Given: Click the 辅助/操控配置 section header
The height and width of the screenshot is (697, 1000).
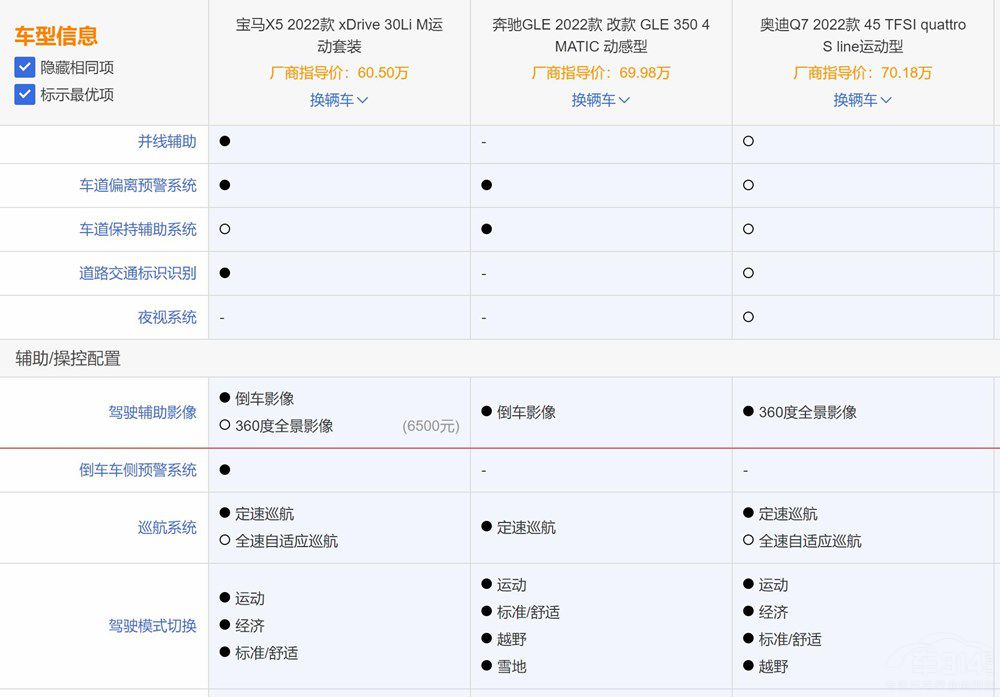Looking at the screenshot, I should 67,358.
